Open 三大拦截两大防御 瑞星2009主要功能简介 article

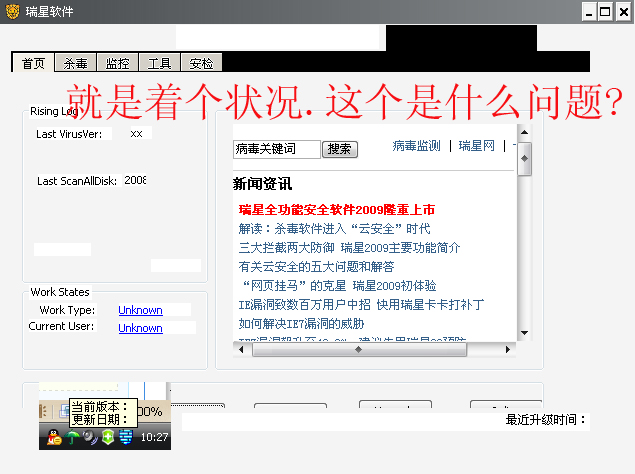click(349, 248)
